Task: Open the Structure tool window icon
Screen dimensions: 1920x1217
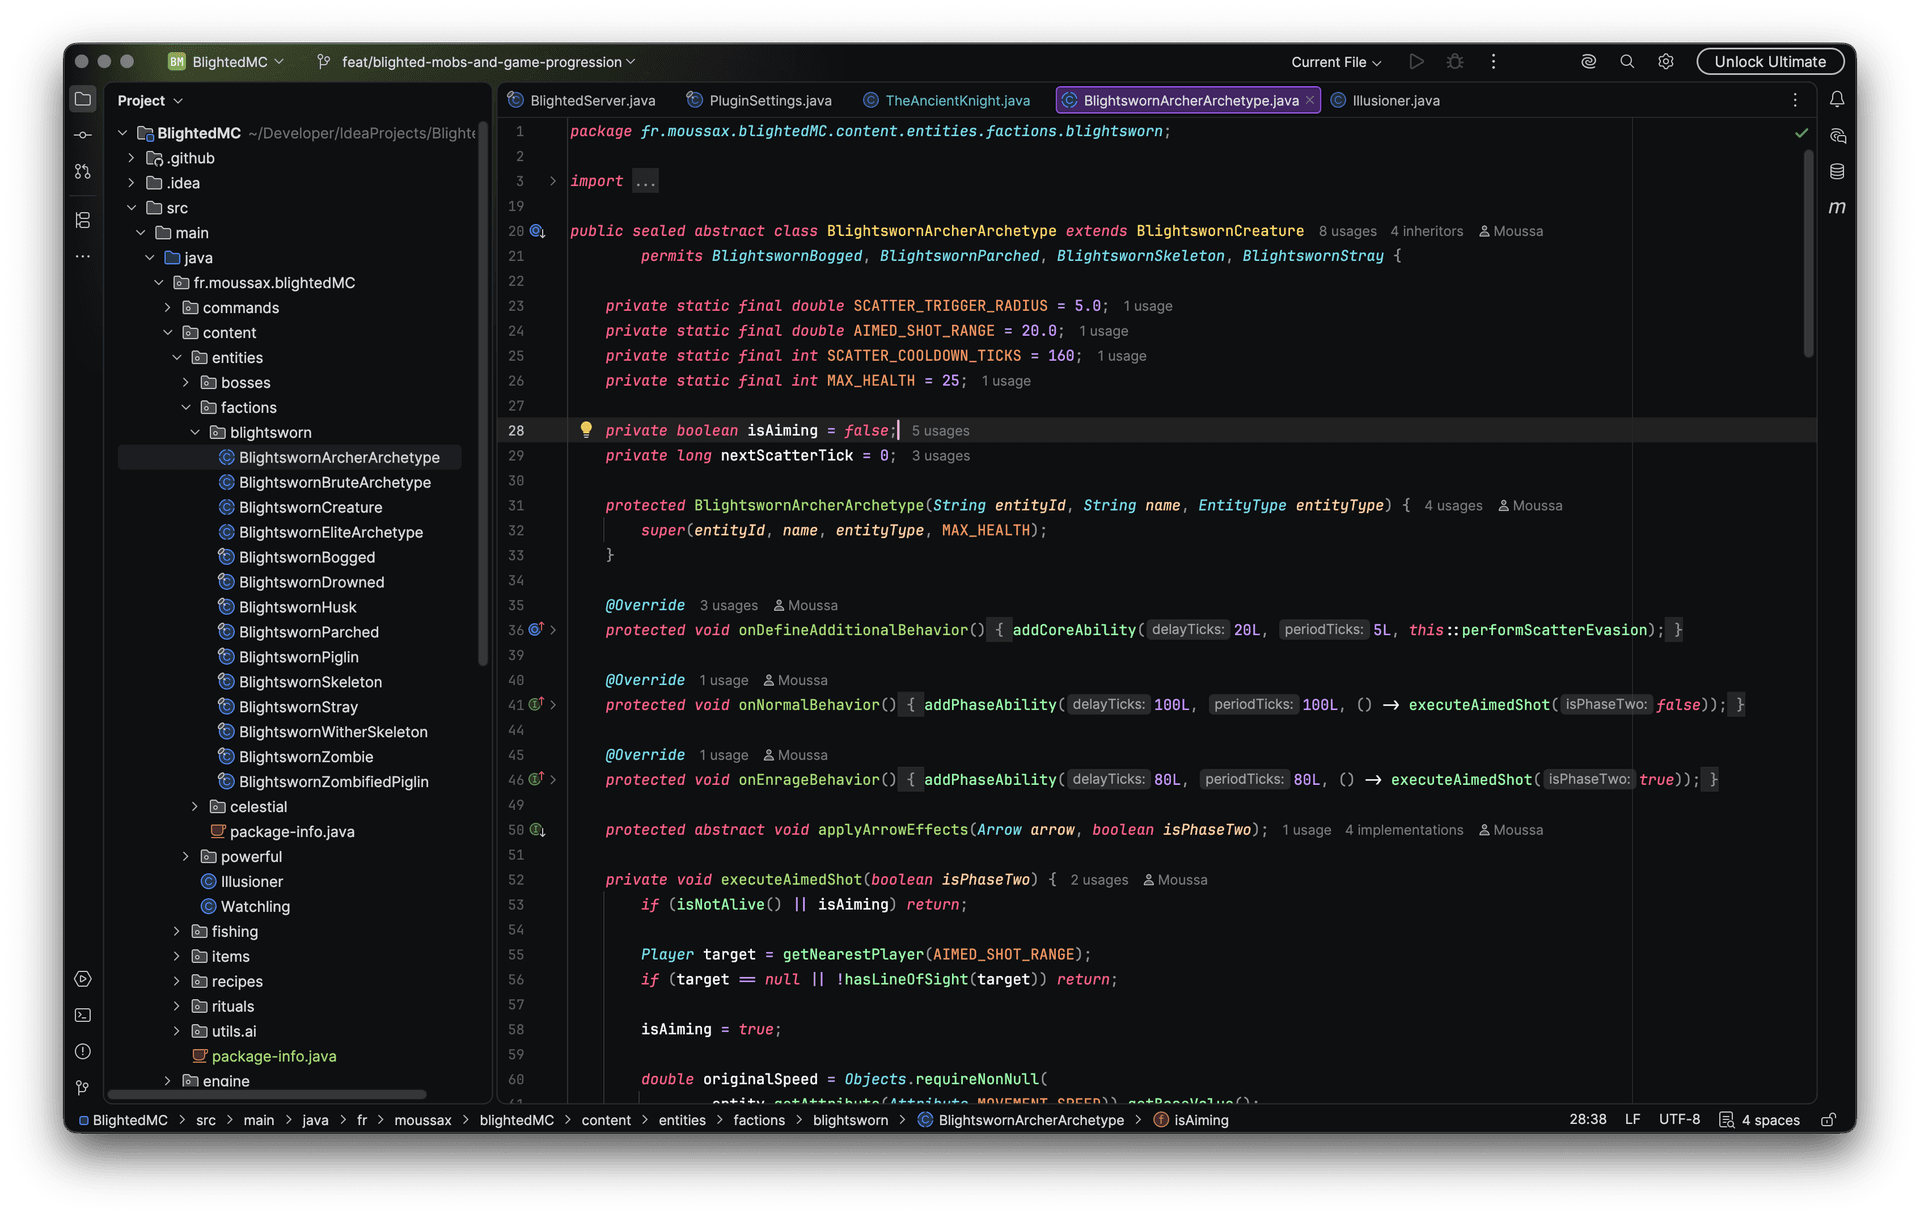Action: coord(83,220)
